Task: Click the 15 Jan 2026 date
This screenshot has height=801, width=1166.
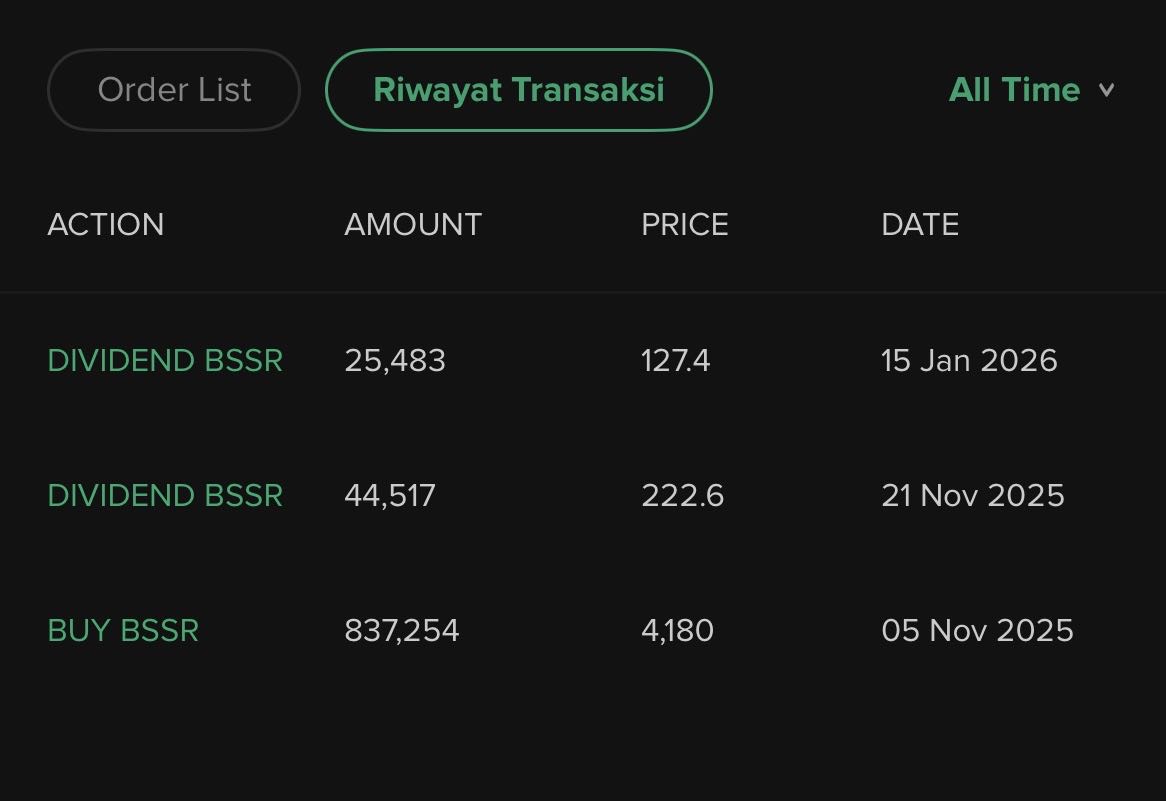Action: (x=969, y=360)
